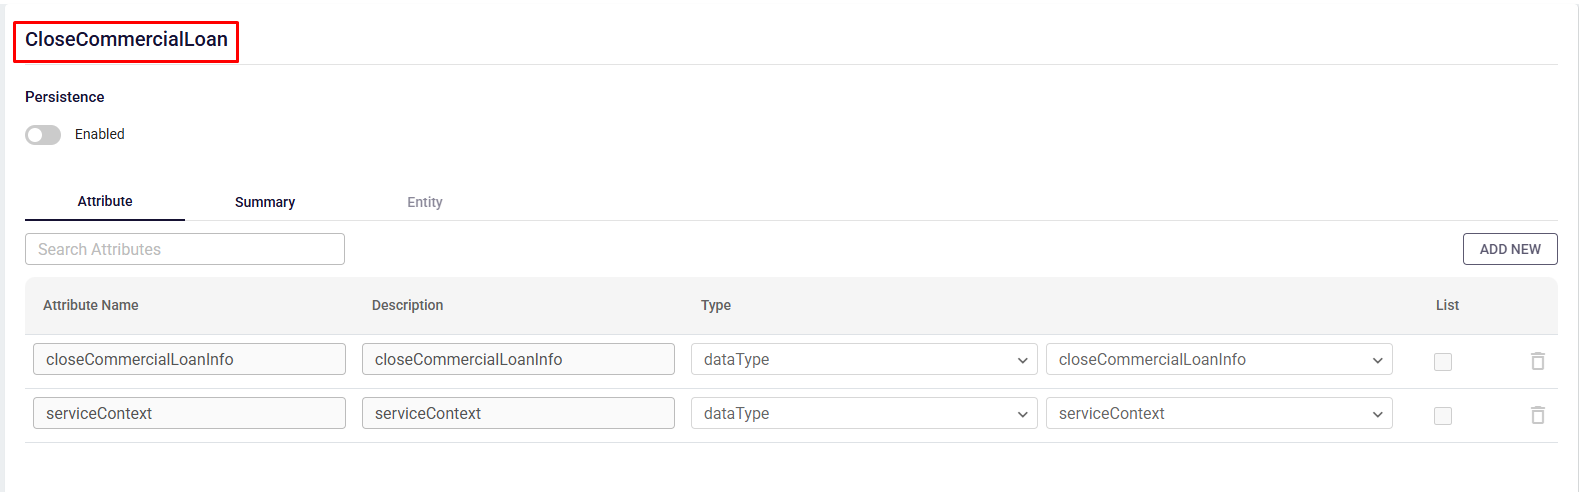Click the Attribute Name column header
Image resolution: width=1579 pixels, height=502 pixels.
(x=91, y=306)
